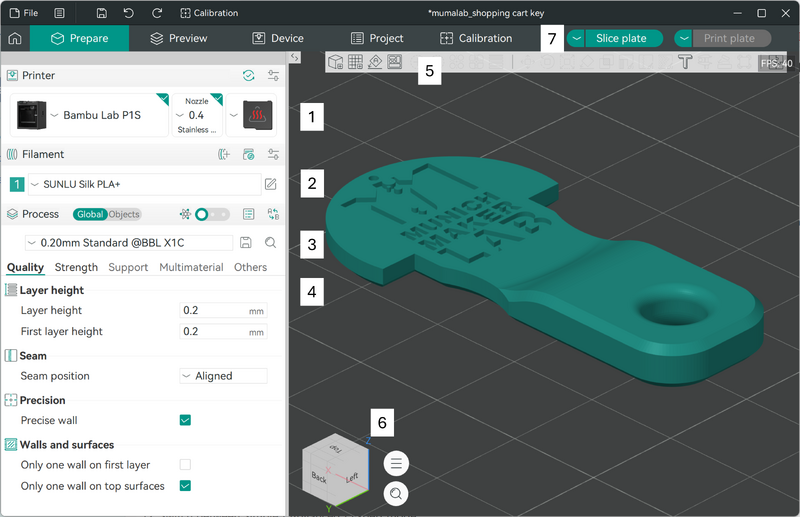Screen dimensions: 800x517
Task: Search the process settings
Action: [270, 243]
